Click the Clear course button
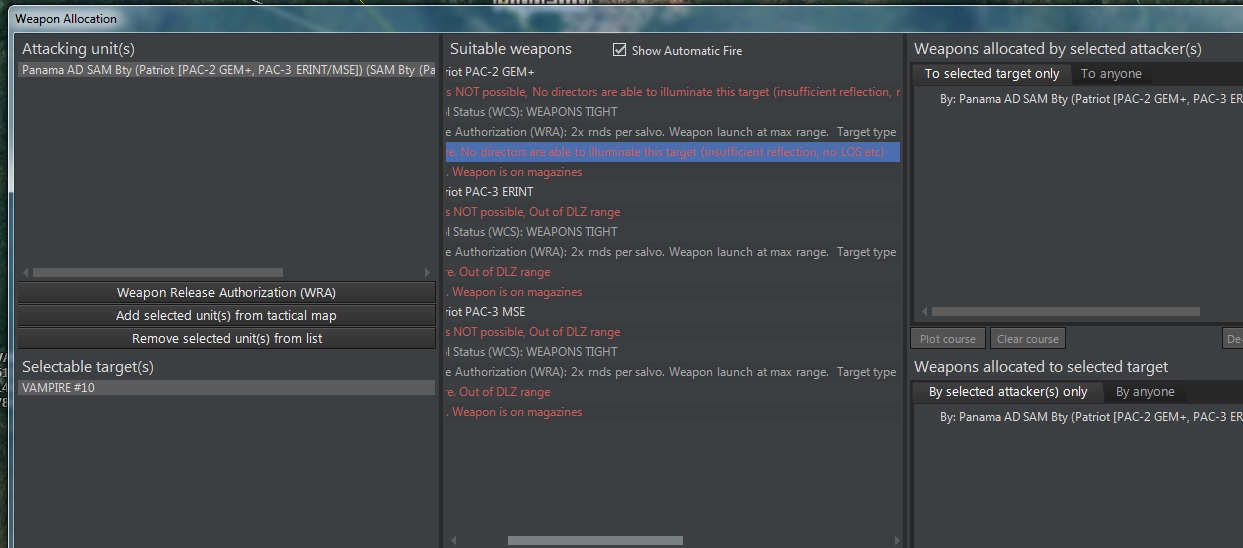The image size is (1243, 548). tap(1027, 339)
